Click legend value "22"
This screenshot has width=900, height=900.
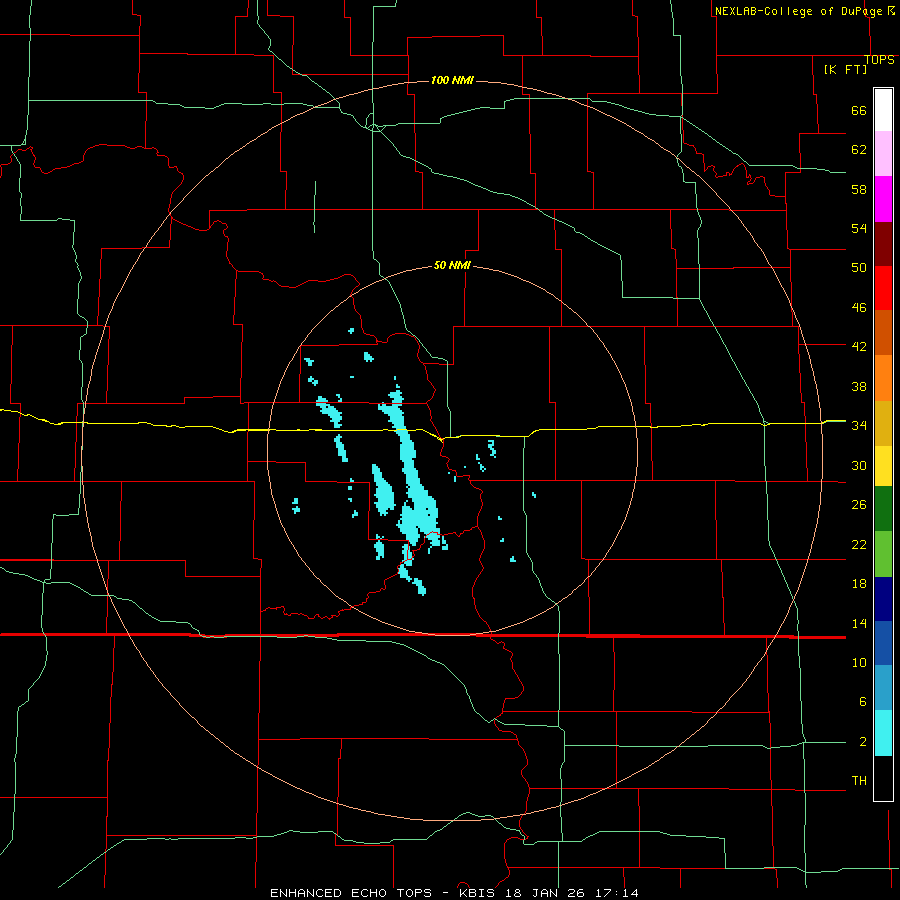[x=859, y=544]
